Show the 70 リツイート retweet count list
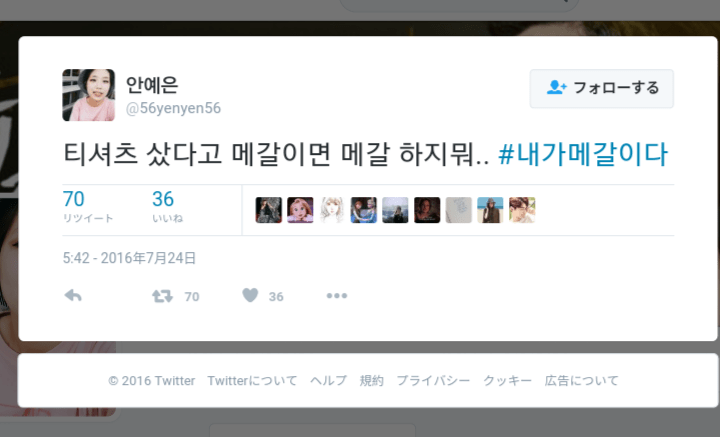720x437 pixels. point(88,206)
